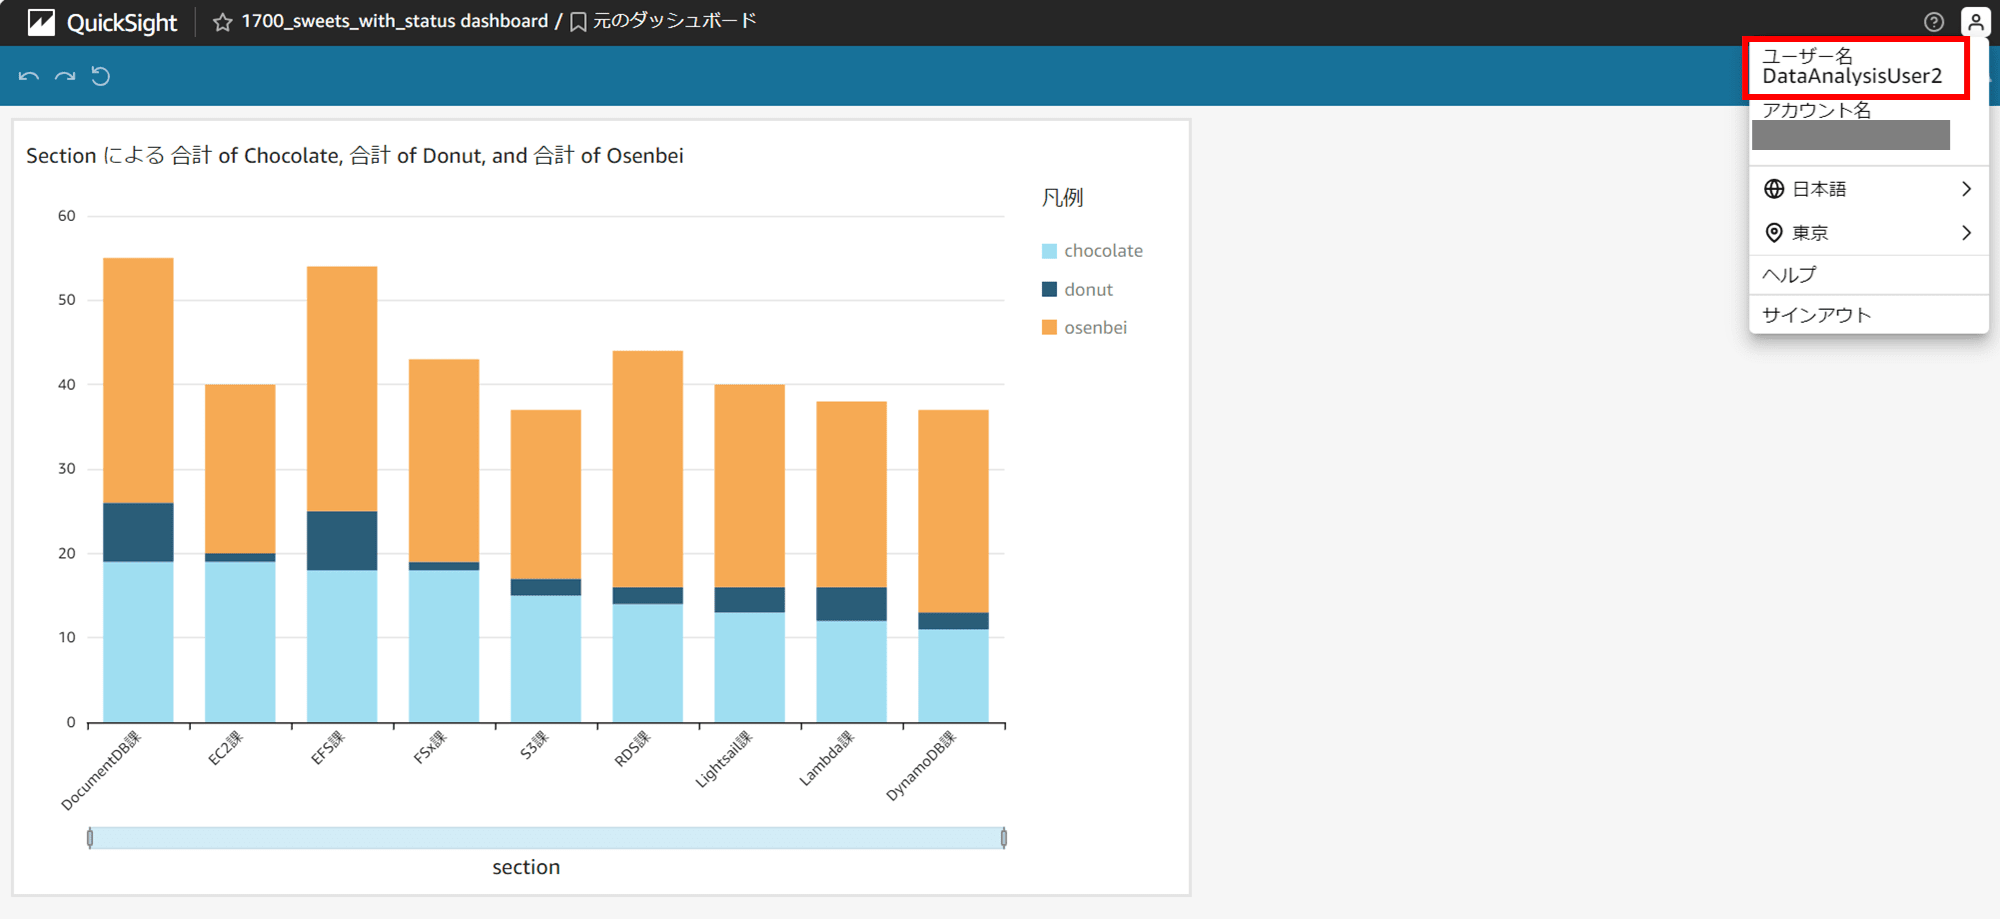2000x919 pixels.
Task: Click the chocolate segment of DynamoDB課 bar
Action: click(x=954, y=675)
